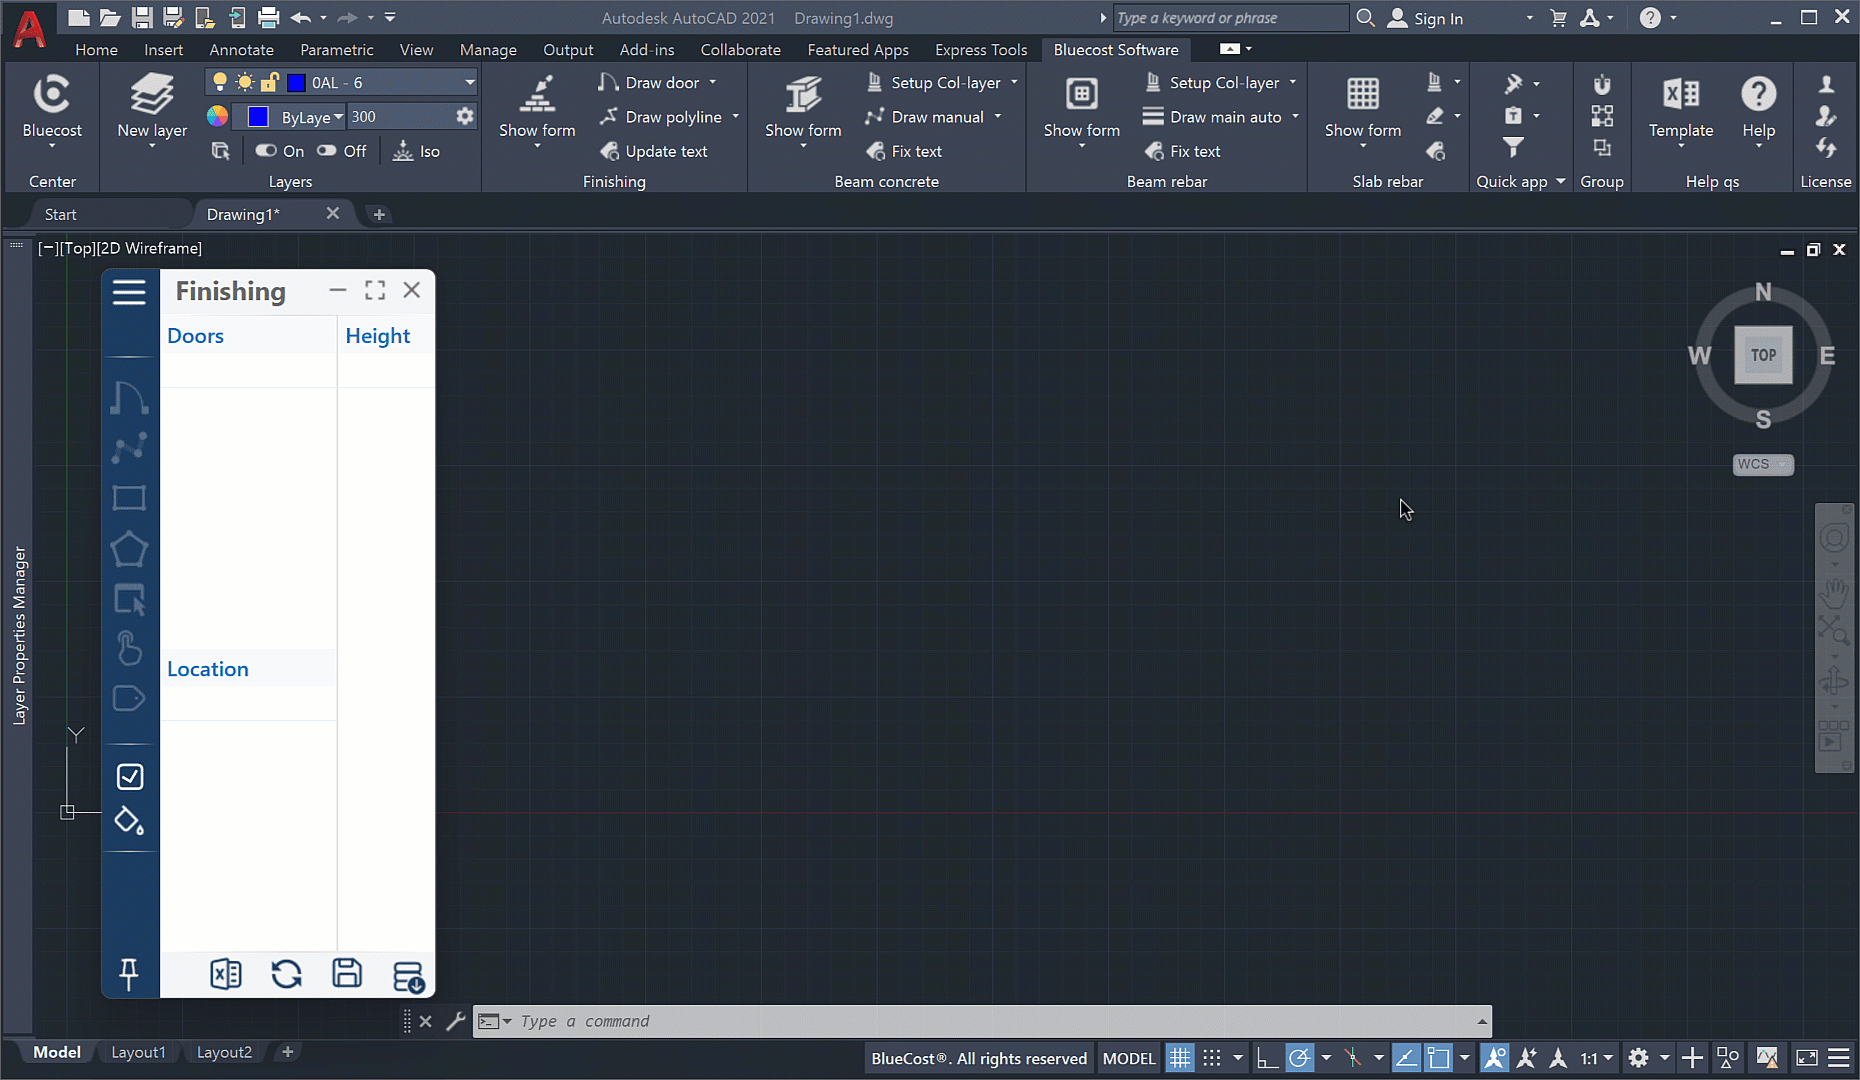Screen dimensions: 1860x1080
Task: Click the Excel export icon in Finishing panel
Action: click(x=226, y=974)
